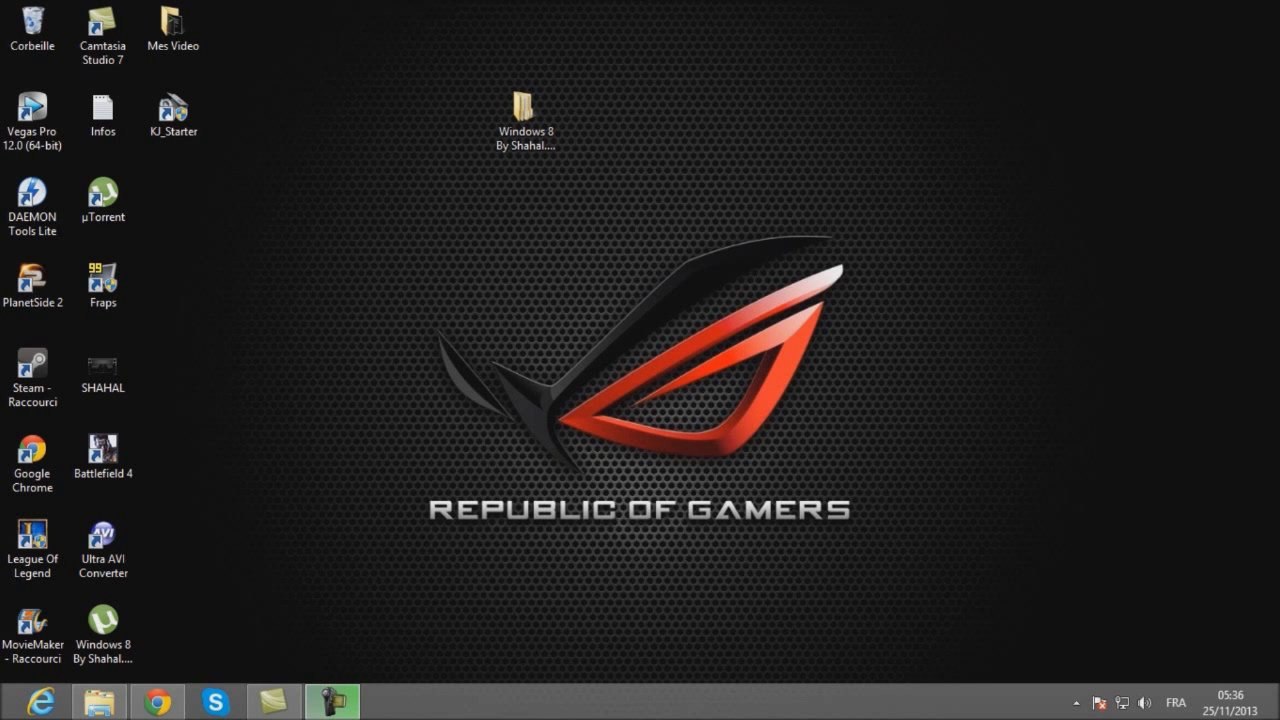Select the Camtasia Studio 7 desktop shortcut
The width and height of the screenshot is (1280, 720).
pyautogui.click(x=103, y=36)
